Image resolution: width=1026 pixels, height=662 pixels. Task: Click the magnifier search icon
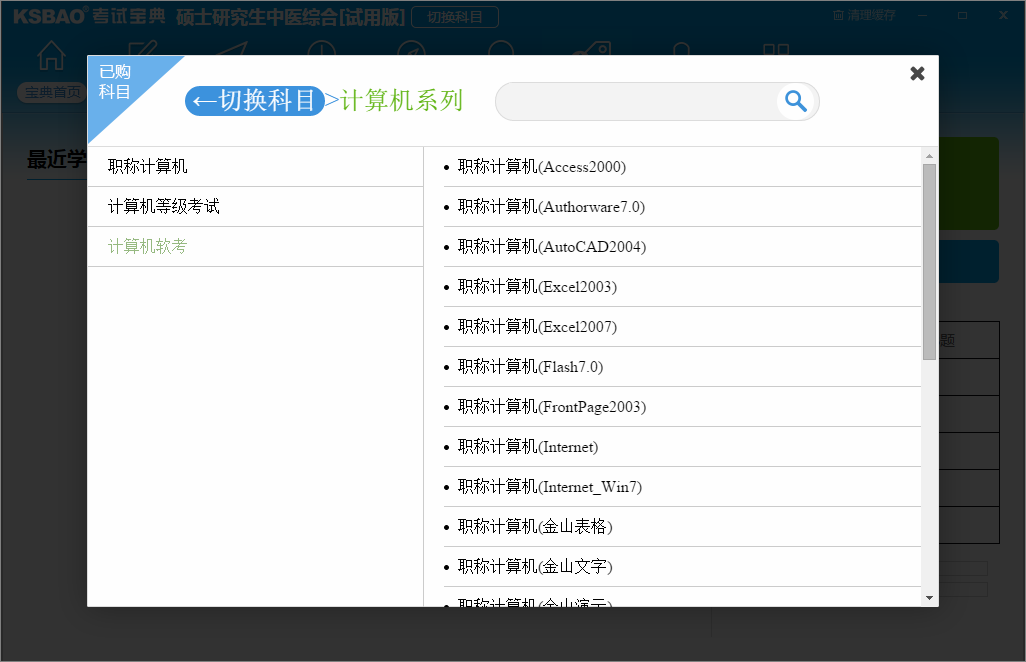[796, 101]
